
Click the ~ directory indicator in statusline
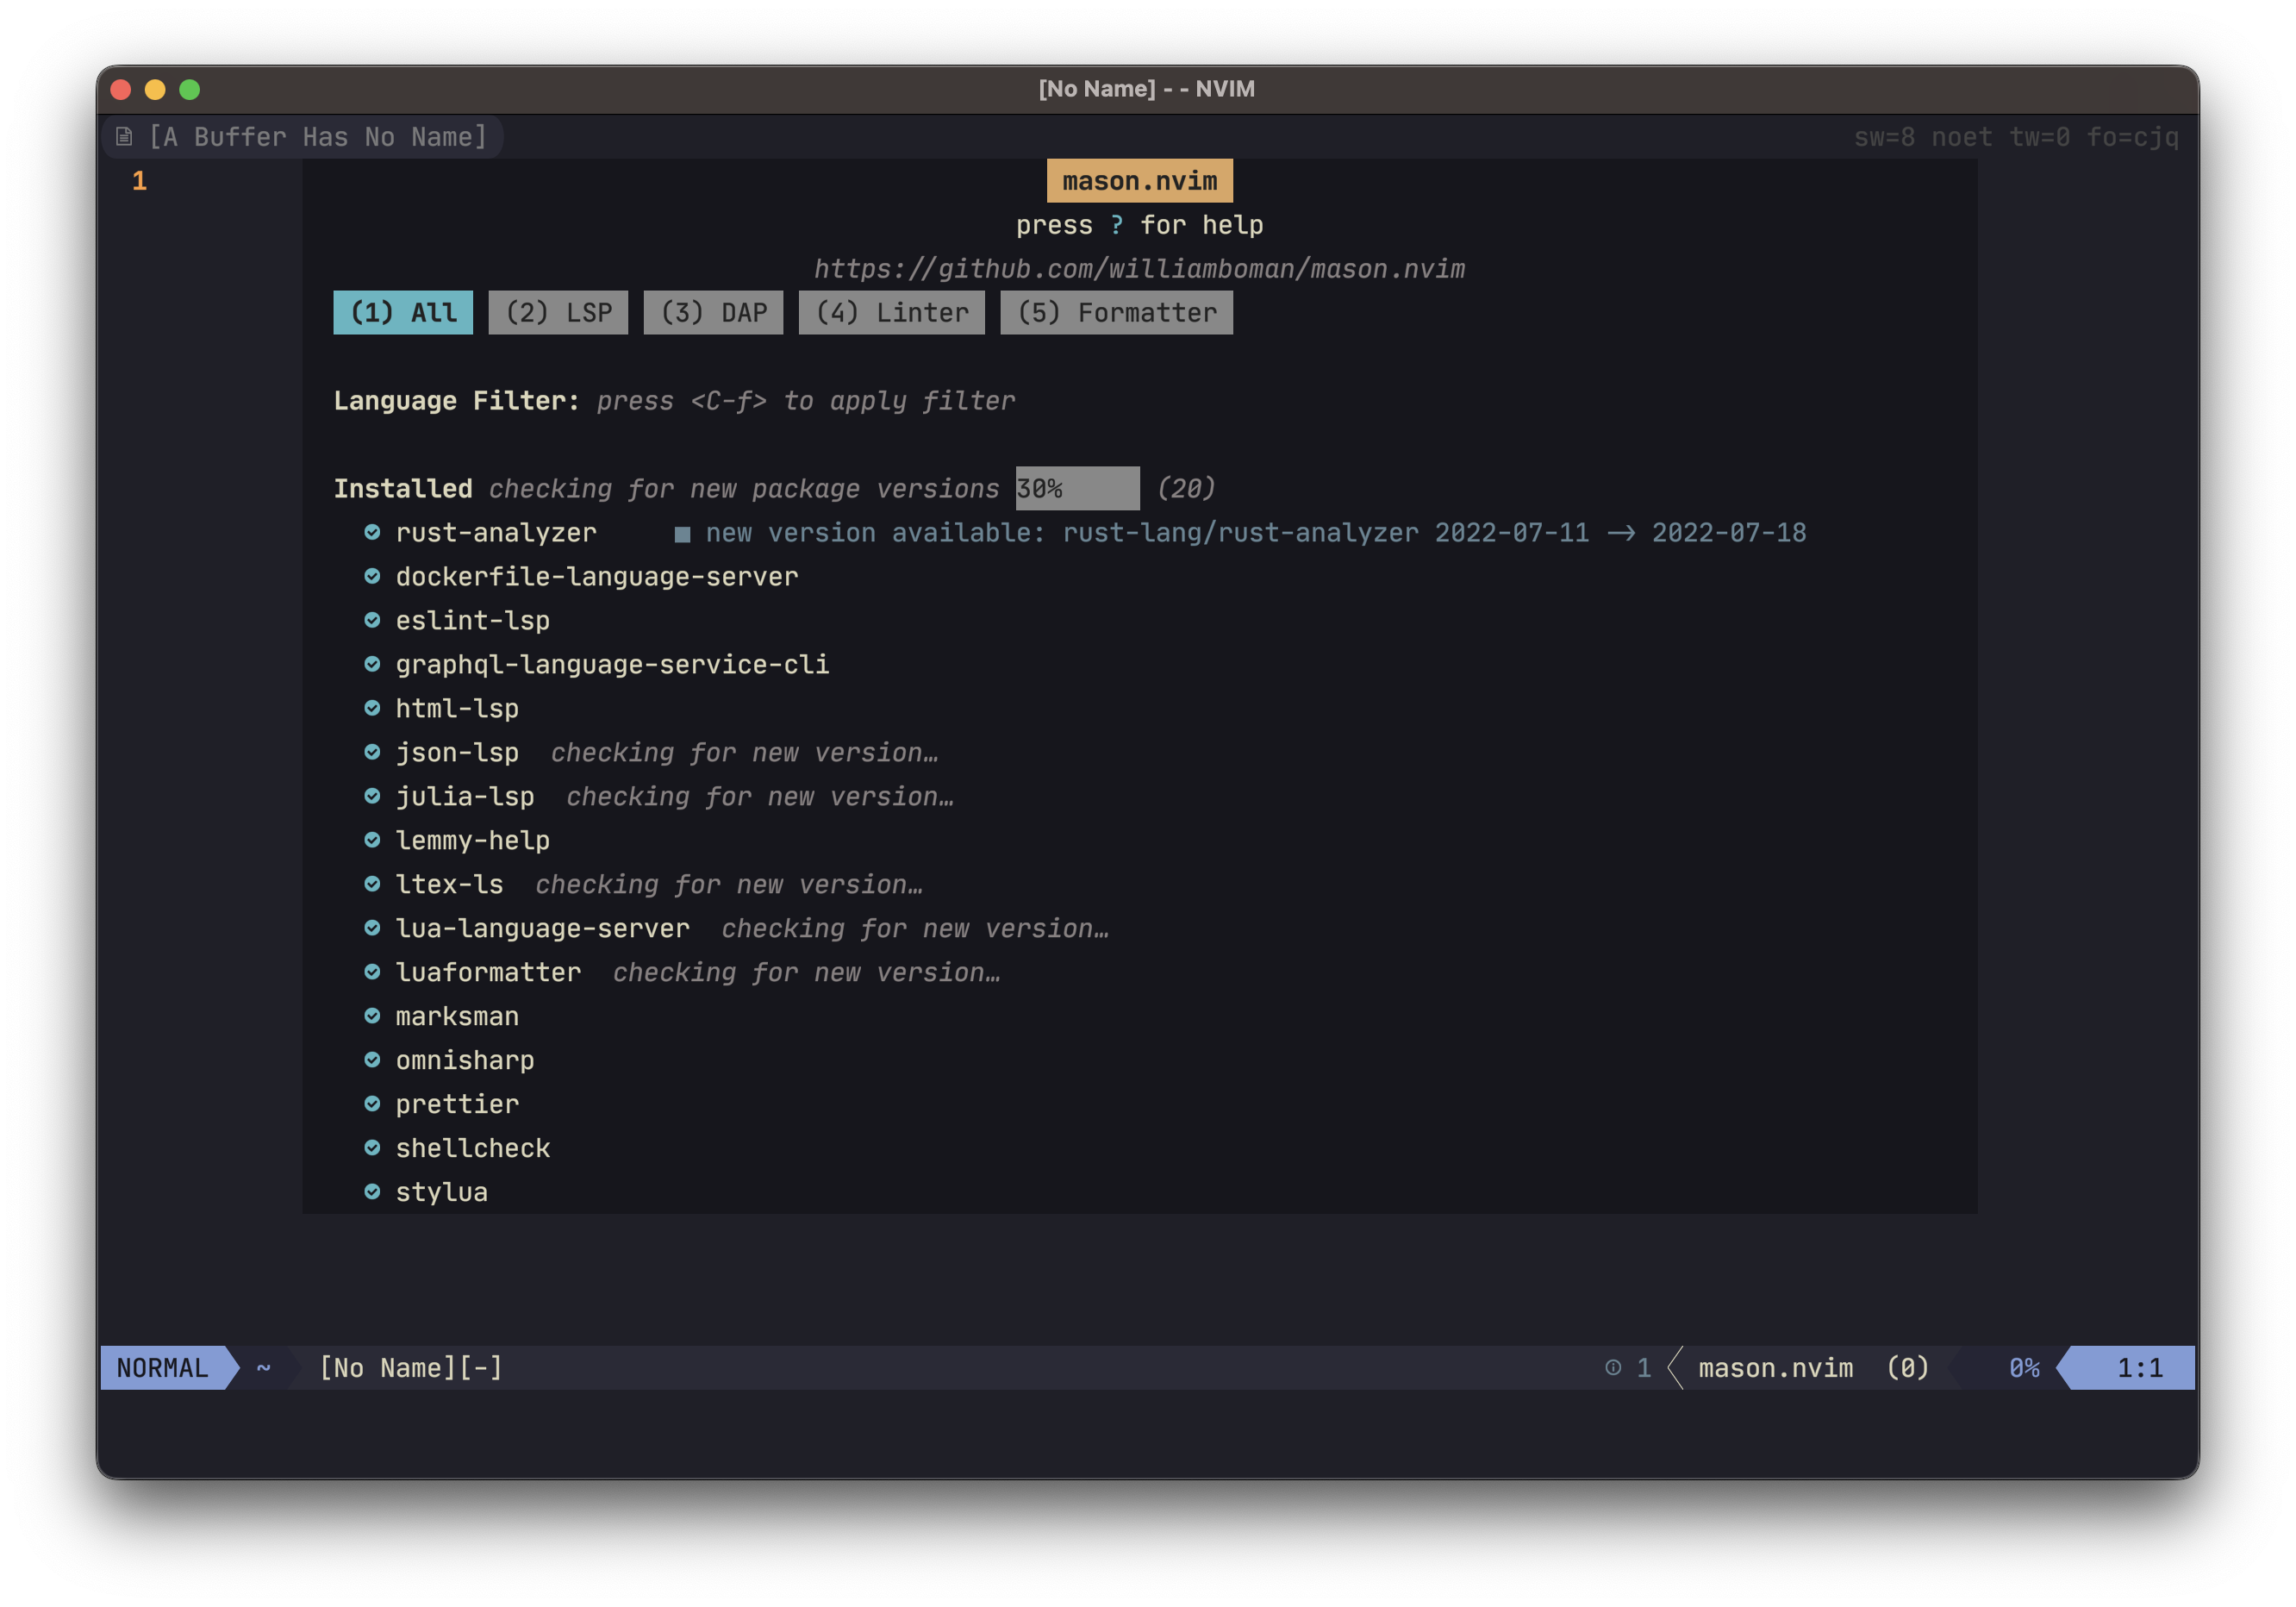[x=264, y=1368]
